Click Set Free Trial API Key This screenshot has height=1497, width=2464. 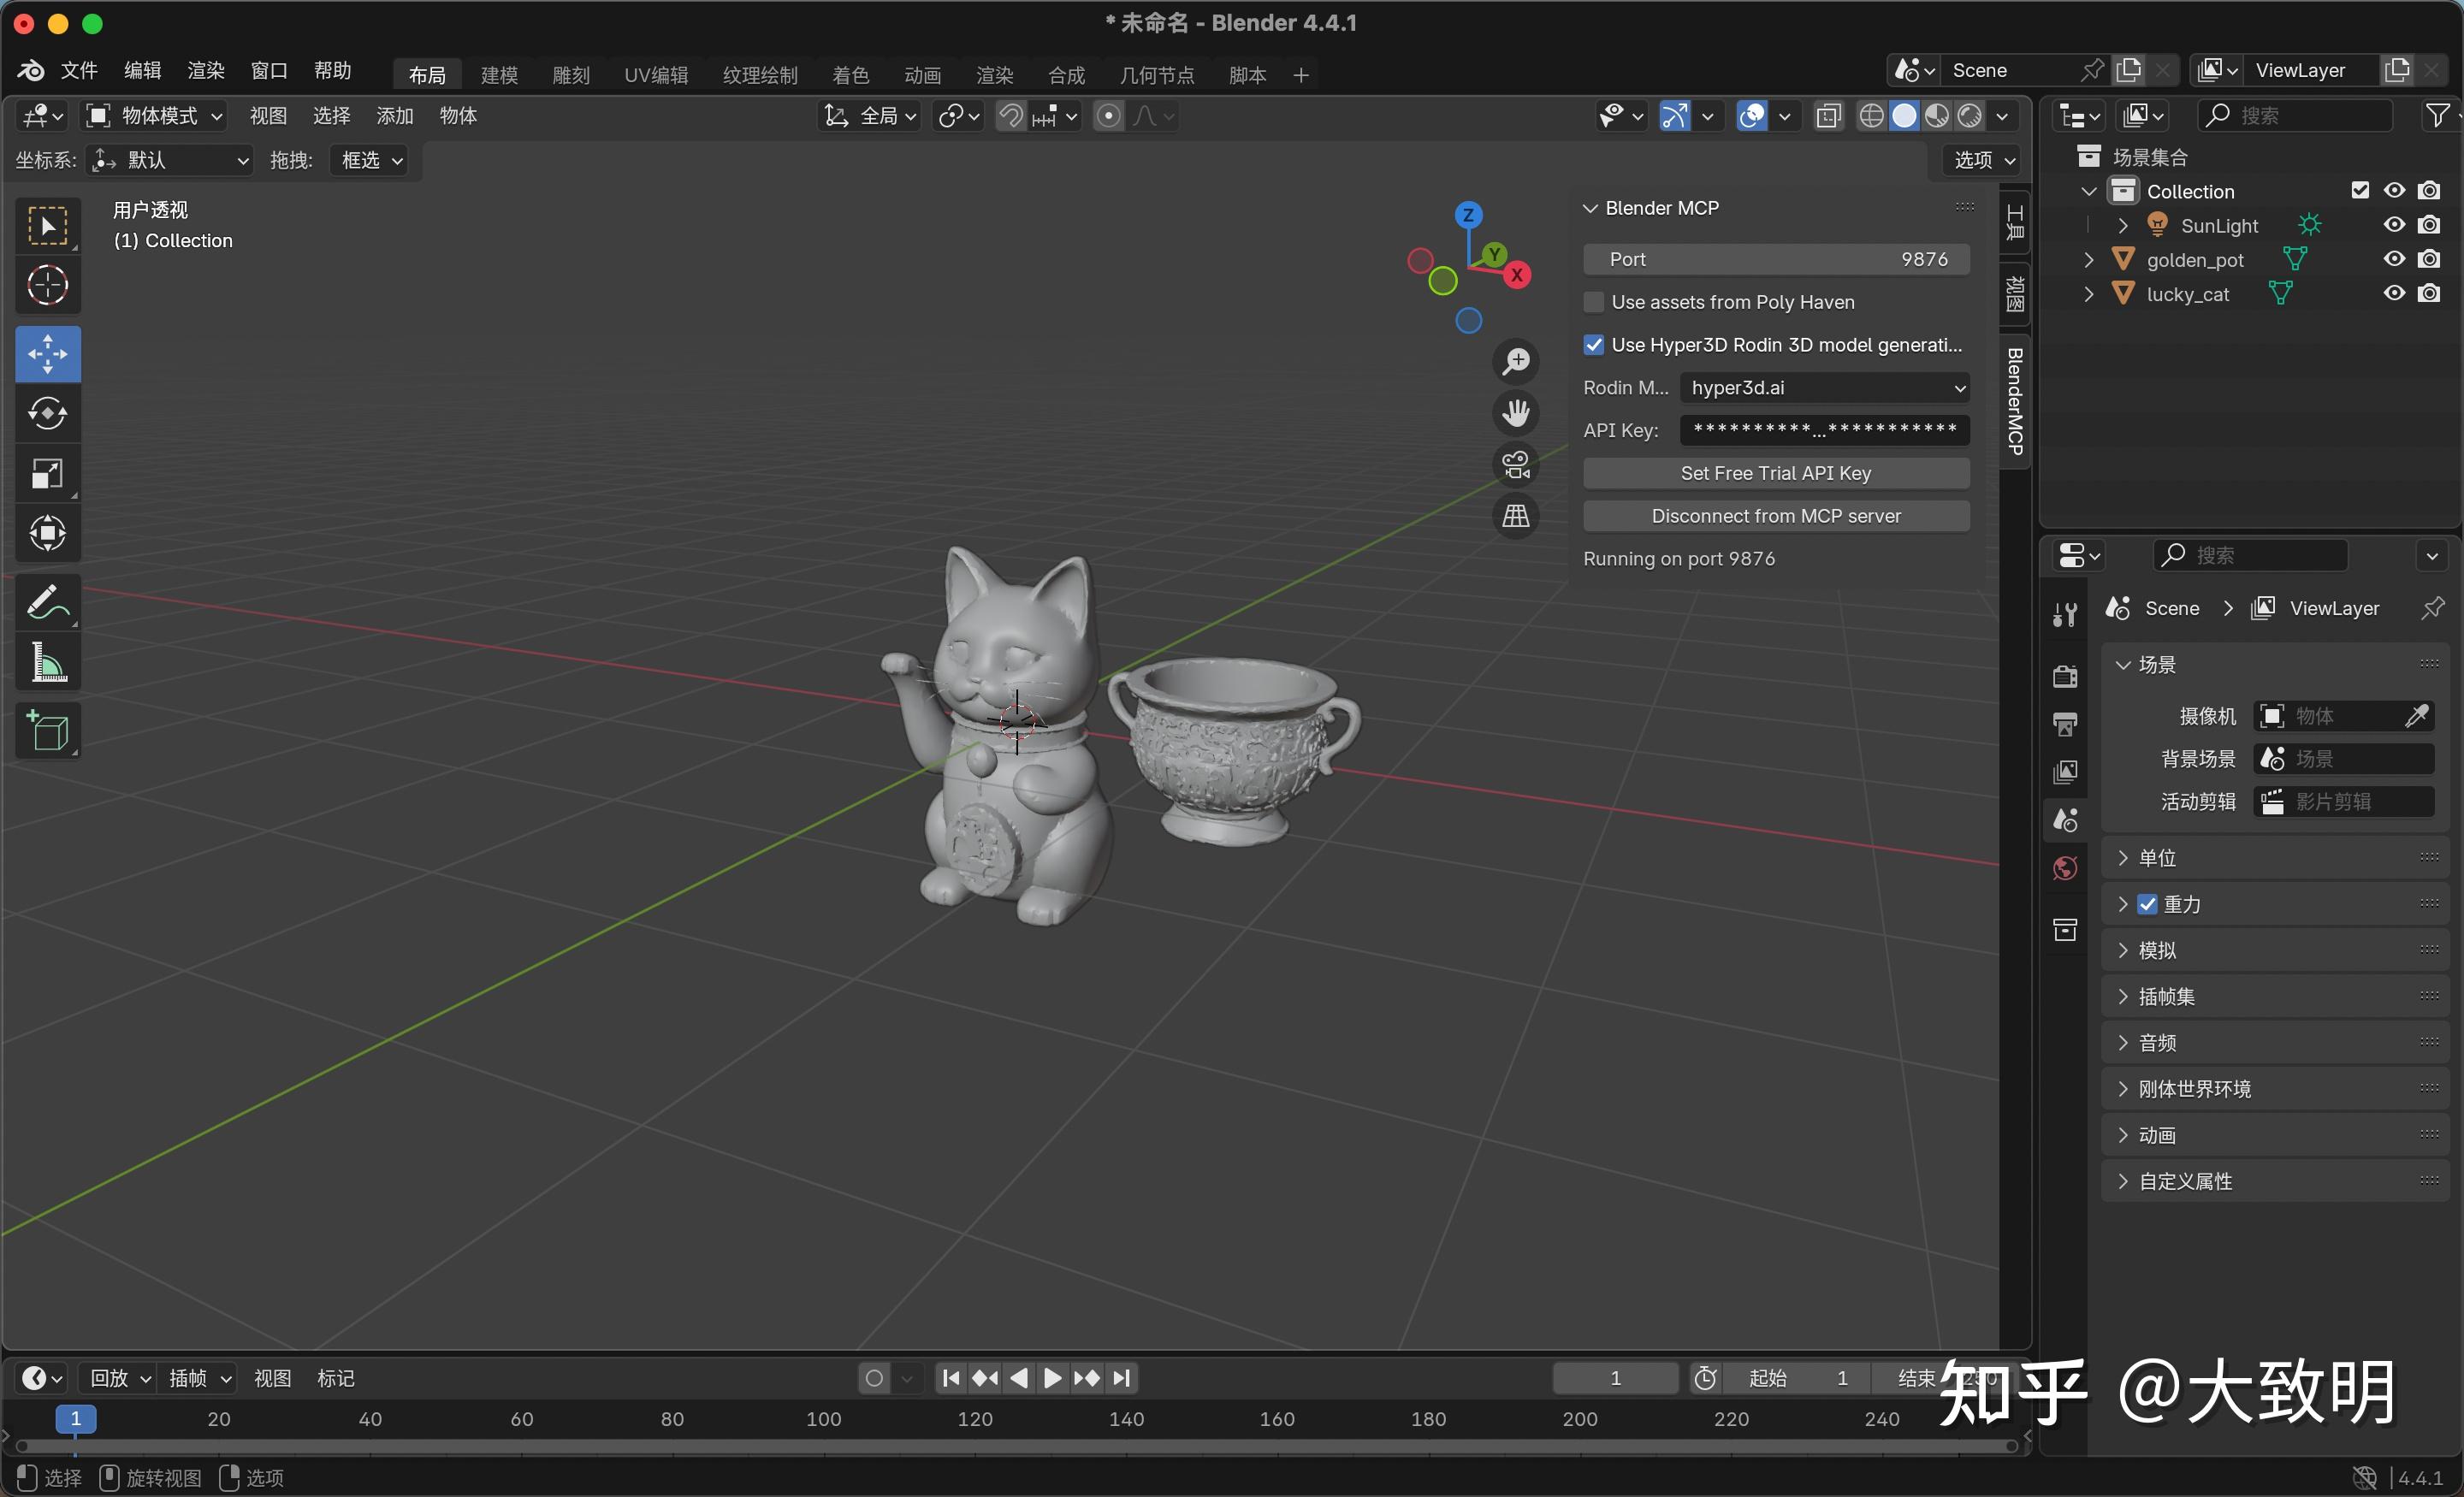pyautogui.click(x=1774, y=472)
